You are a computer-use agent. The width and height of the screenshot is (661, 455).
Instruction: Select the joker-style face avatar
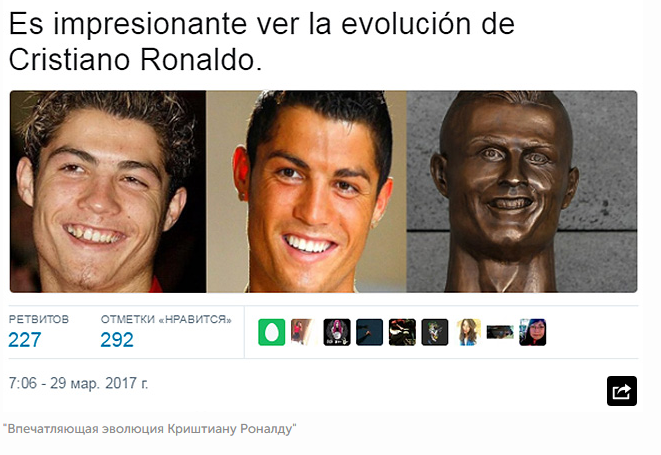pos(435,332)
